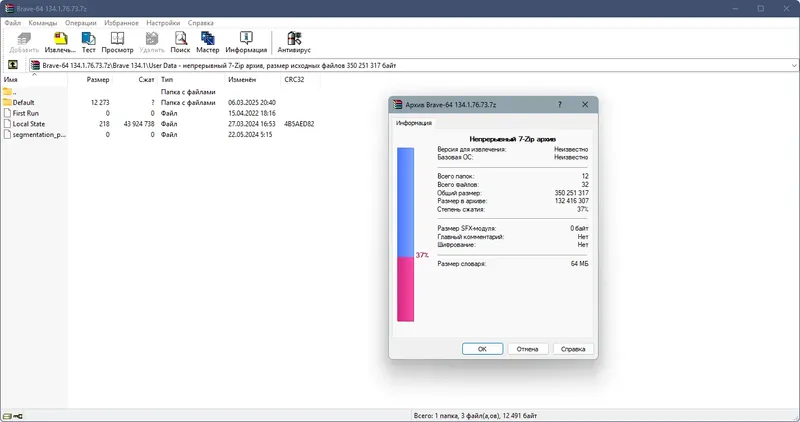Image resolution: width=800 pixels, height=422 pixels.
Task: Click the archive icon in the dialog title
Action: tap(398, 104)
